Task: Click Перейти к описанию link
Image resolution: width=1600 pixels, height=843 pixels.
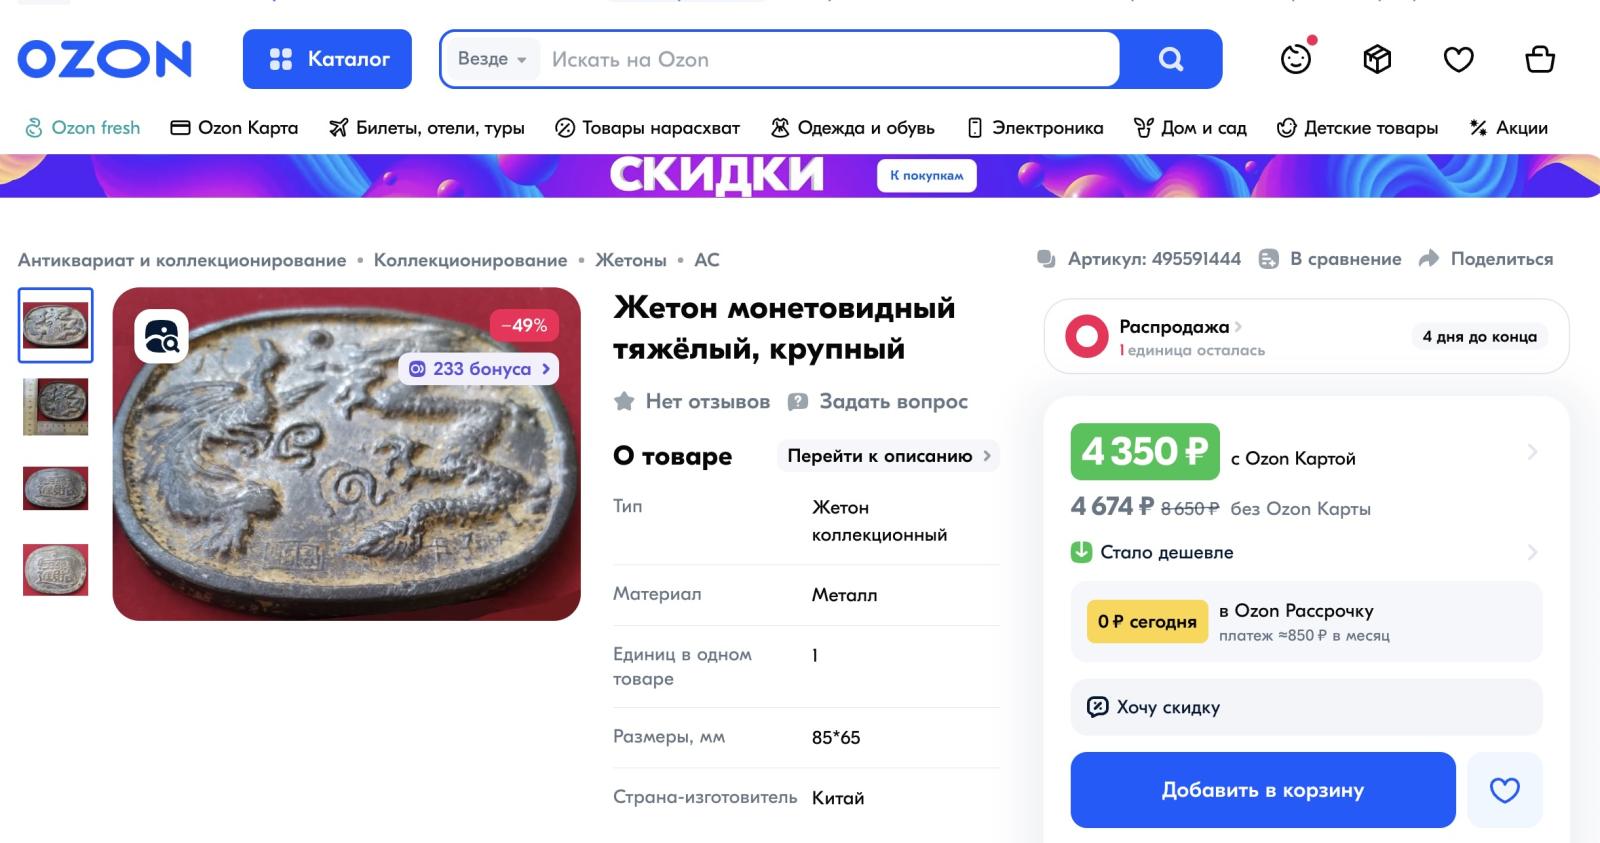Action: coord(888,456)
